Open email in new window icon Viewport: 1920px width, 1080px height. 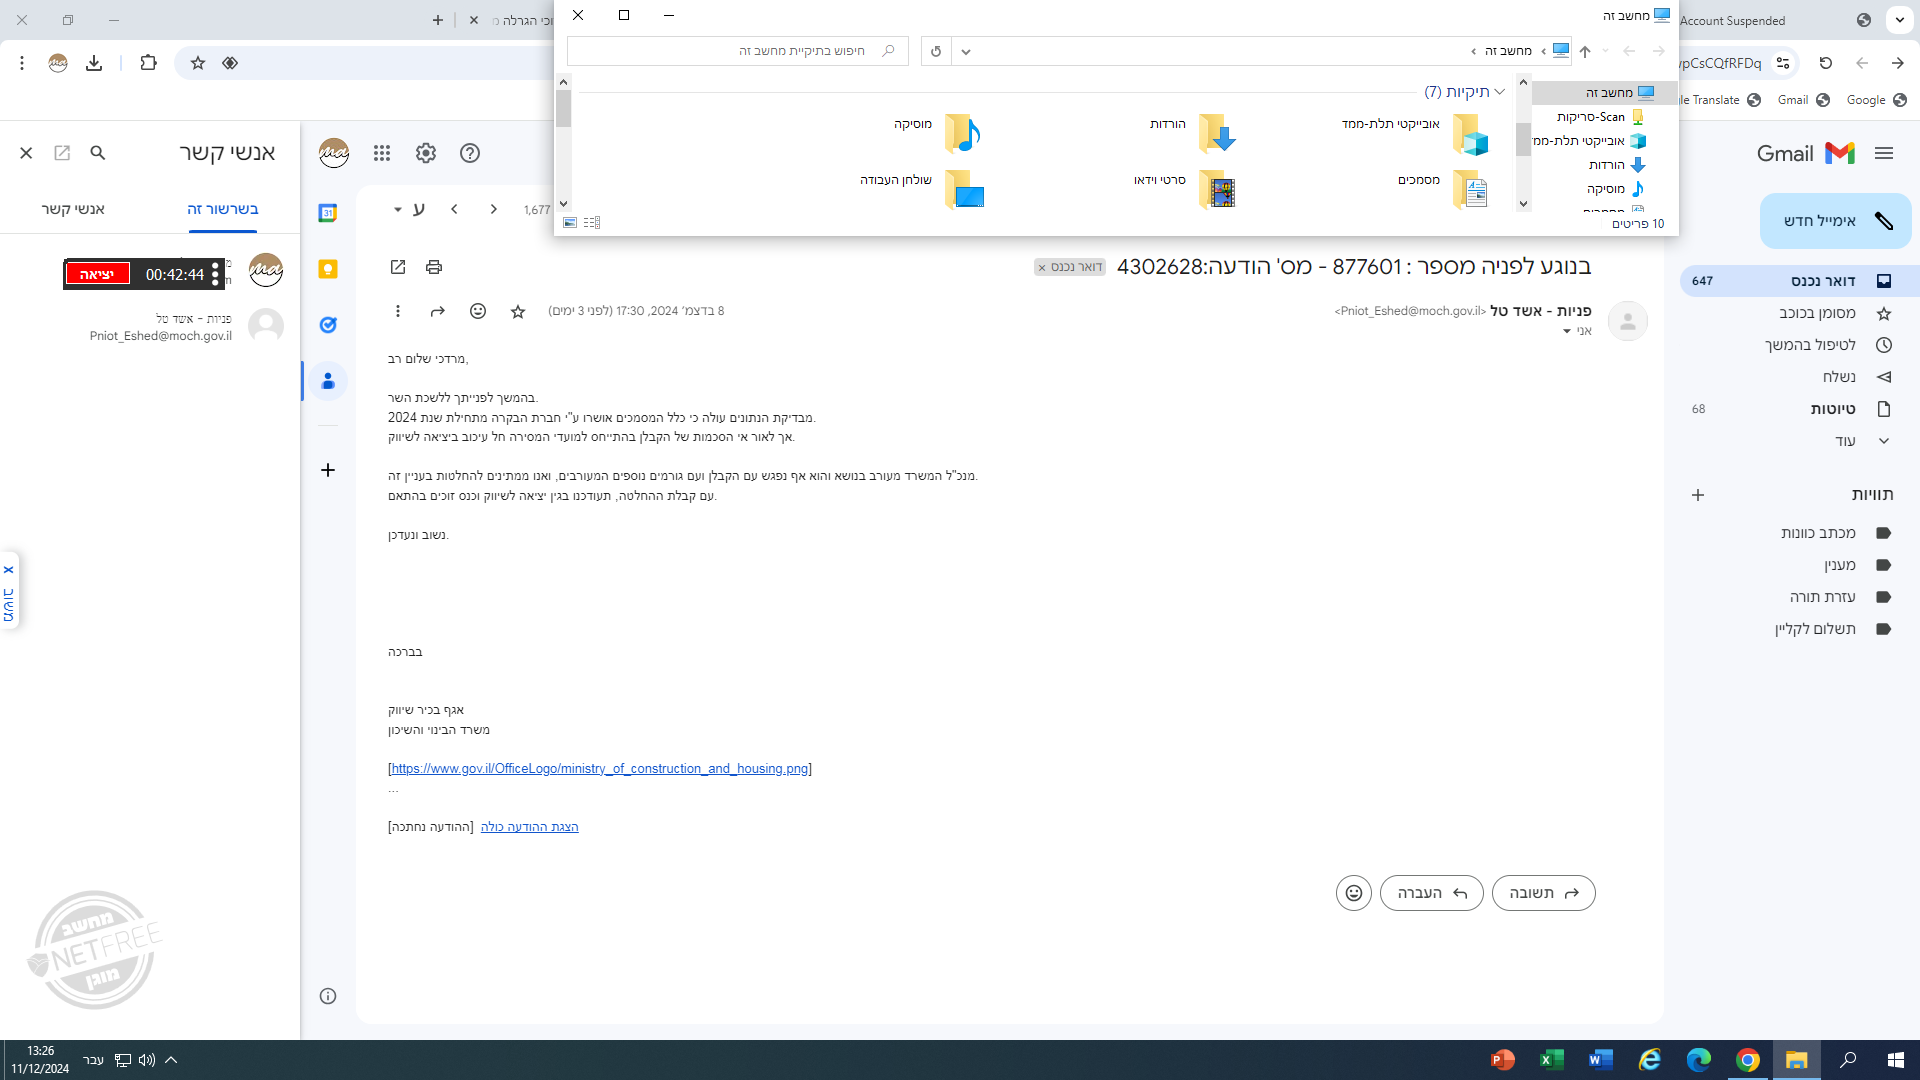tap(398, 267)
